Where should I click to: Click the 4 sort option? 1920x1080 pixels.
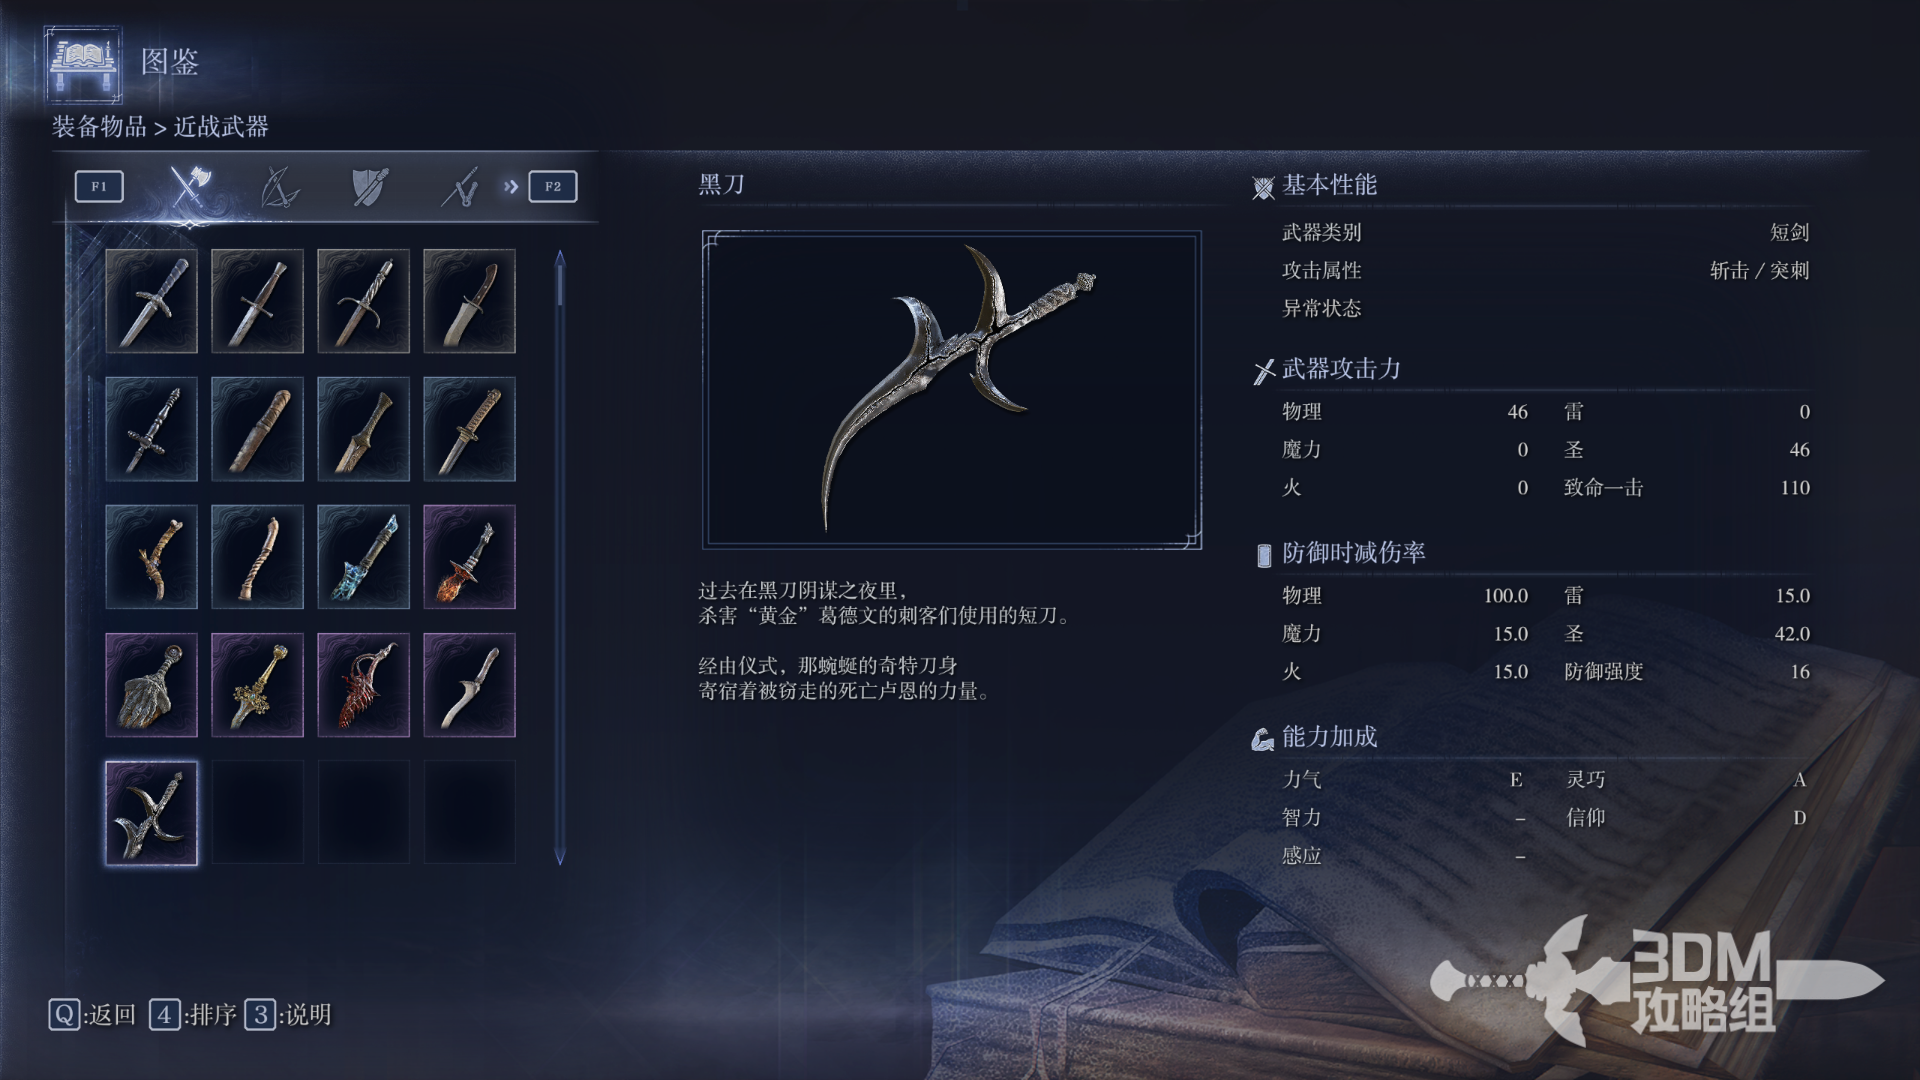pos(193,1015)
